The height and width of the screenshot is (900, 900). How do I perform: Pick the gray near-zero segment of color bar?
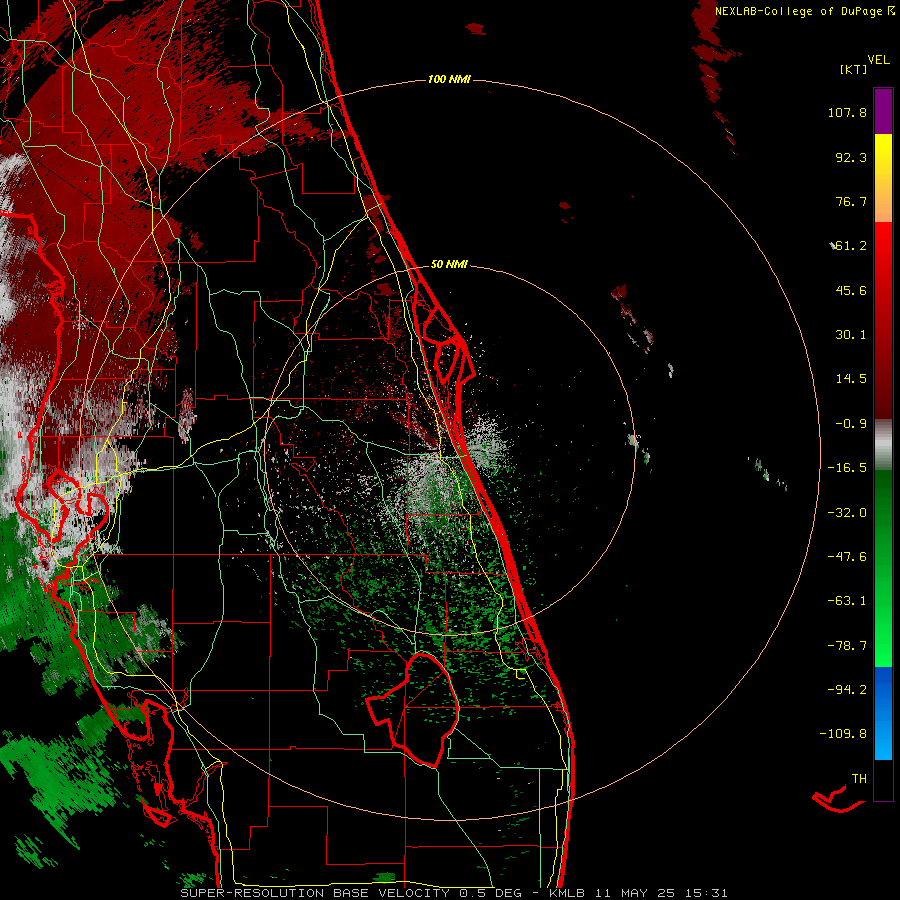coord(883,445)
